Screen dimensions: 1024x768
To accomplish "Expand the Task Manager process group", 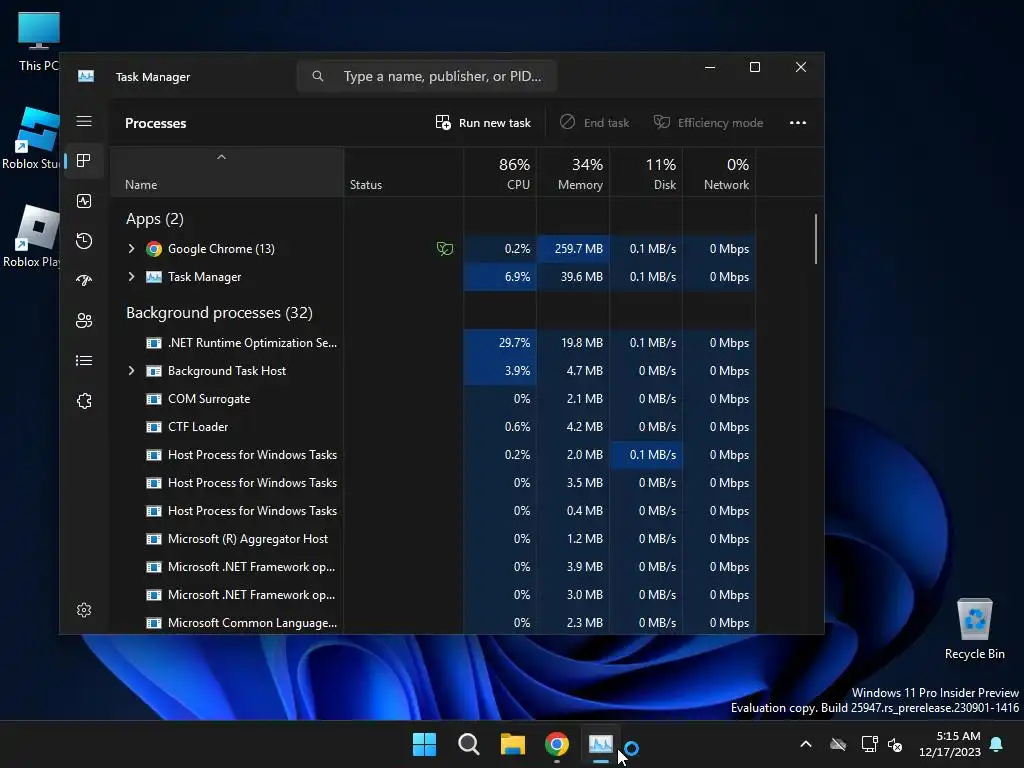I will [x=131, y=277].
